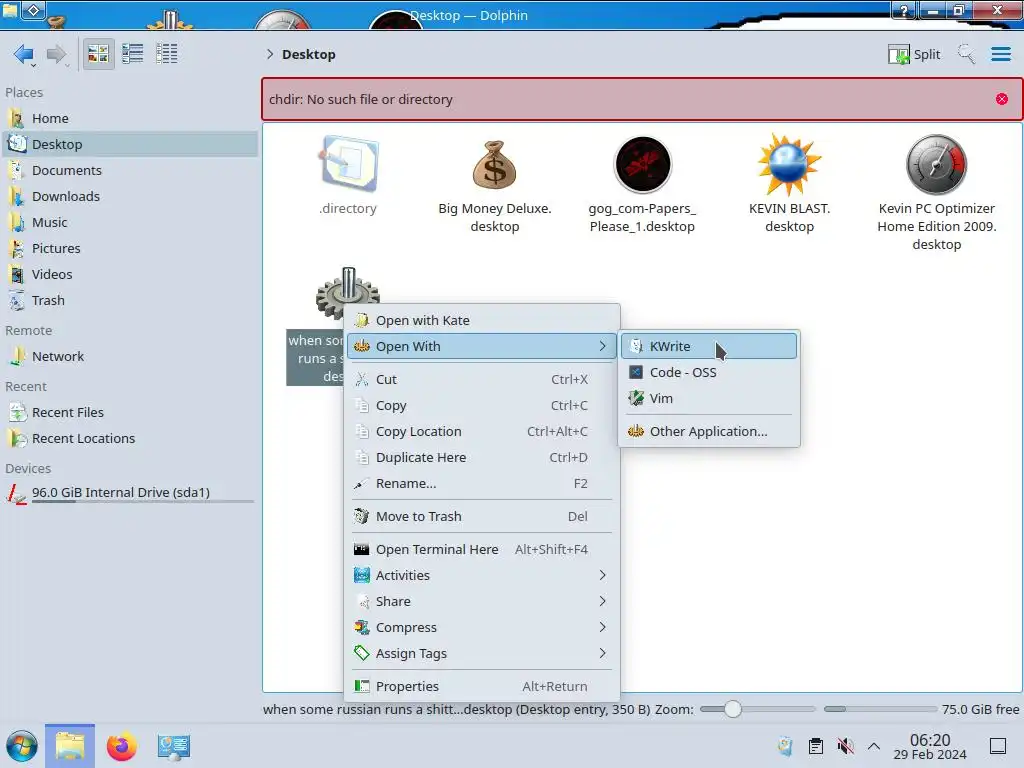Open Documents in Places
This screenshot has height=768, width=1024.
click(x=131, y=170)
